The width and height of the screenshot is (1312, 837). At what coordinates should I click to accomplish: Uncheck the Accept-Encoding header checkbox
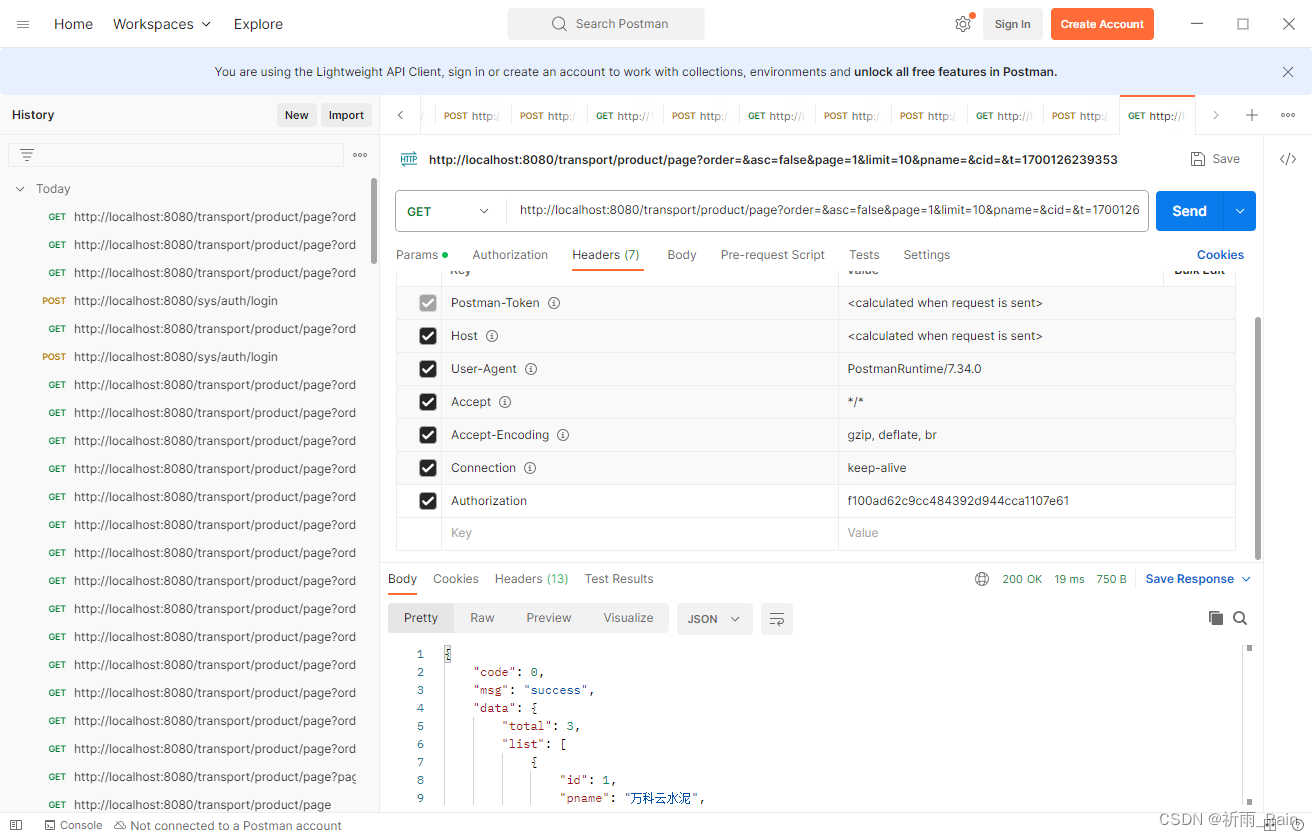pos(428,435)
